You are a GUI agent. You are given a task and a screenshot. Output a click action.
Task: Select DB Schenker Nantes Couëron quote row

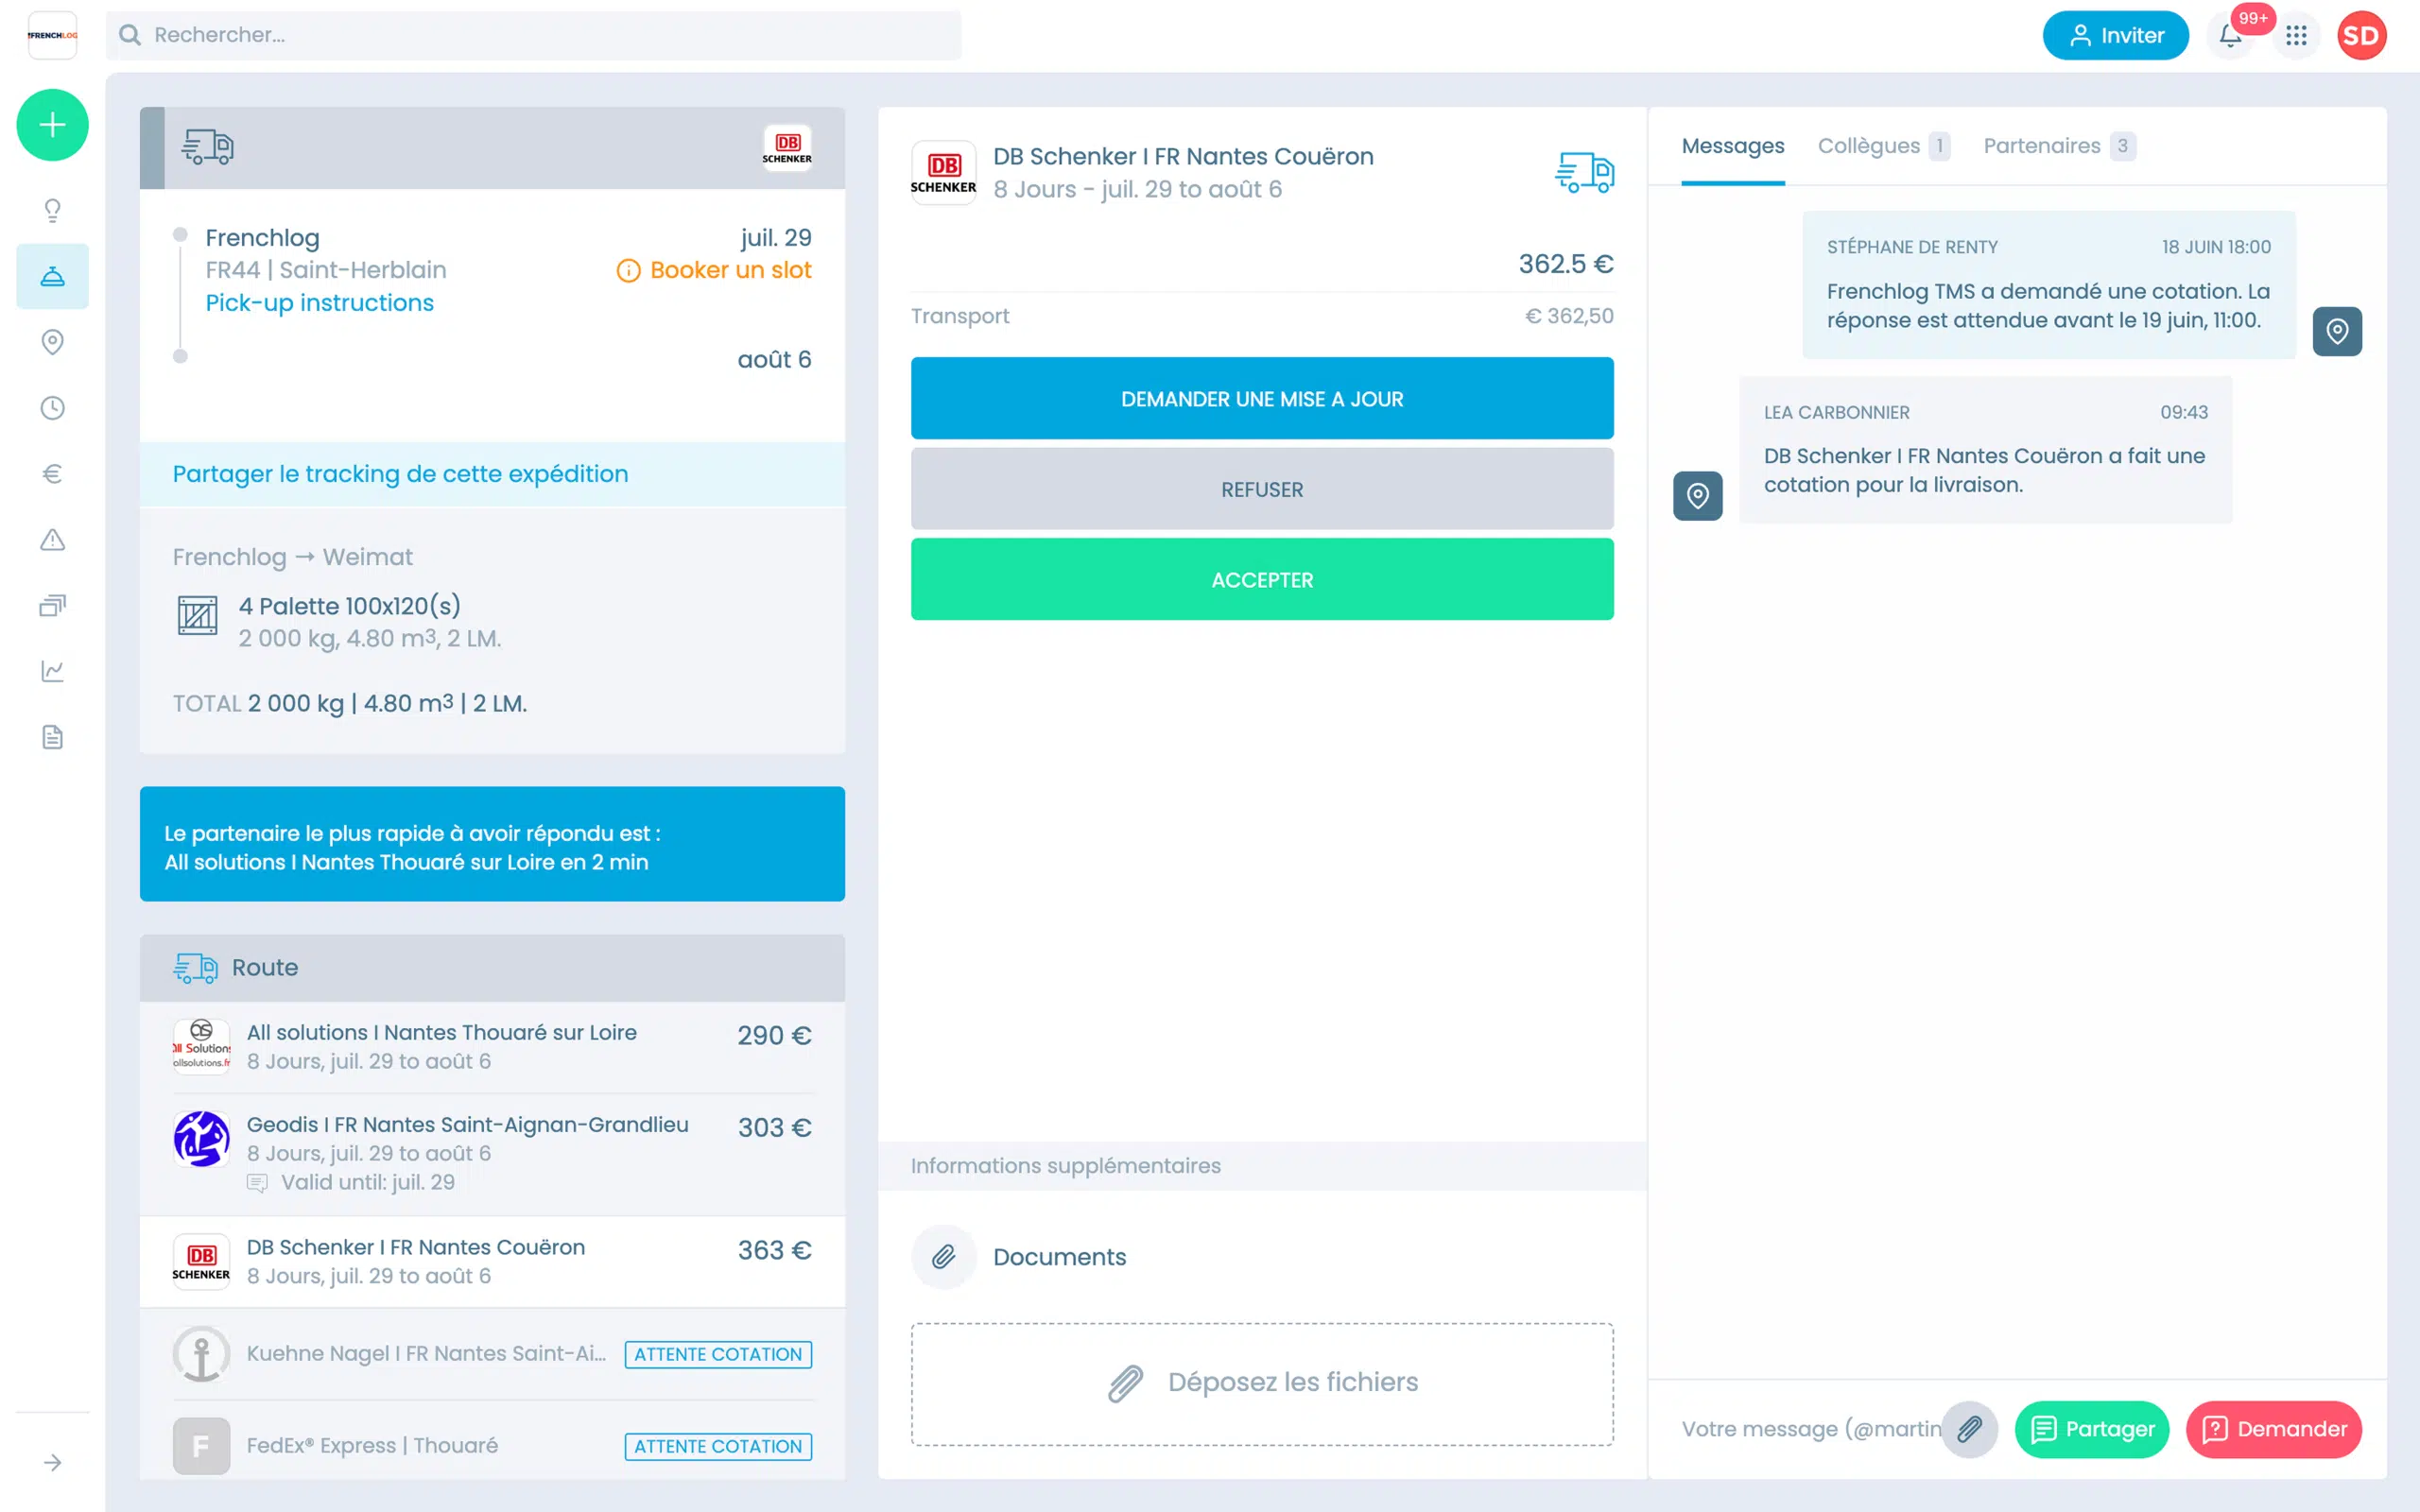click(492, 1261)
